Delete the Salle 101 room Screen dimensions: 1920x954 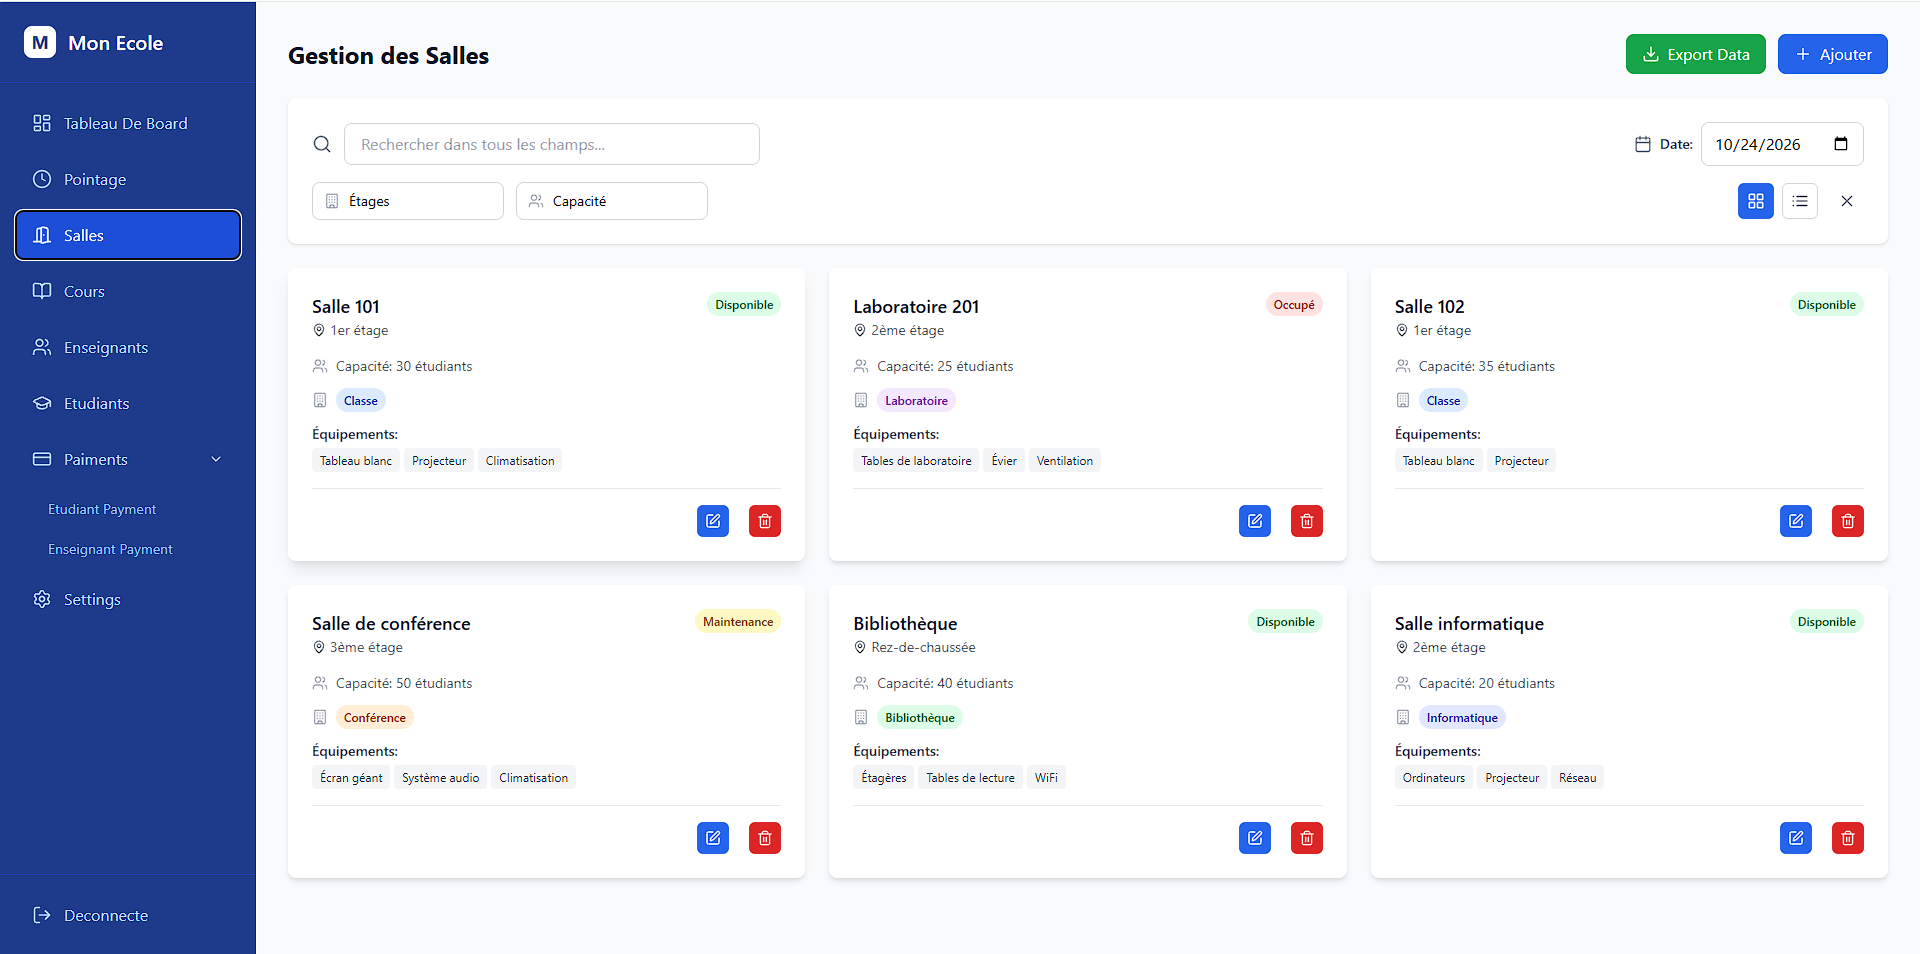(765, 521)
